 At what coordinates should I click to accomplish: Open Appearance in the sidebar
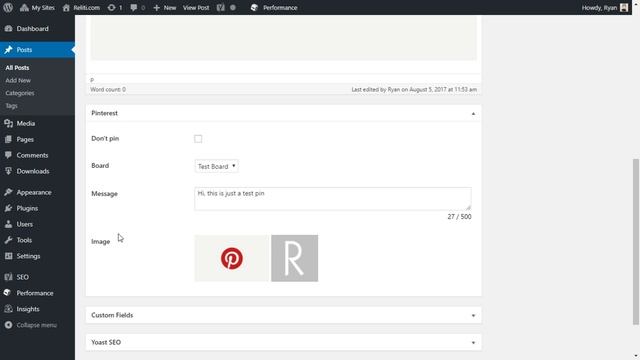coord(37,192)
